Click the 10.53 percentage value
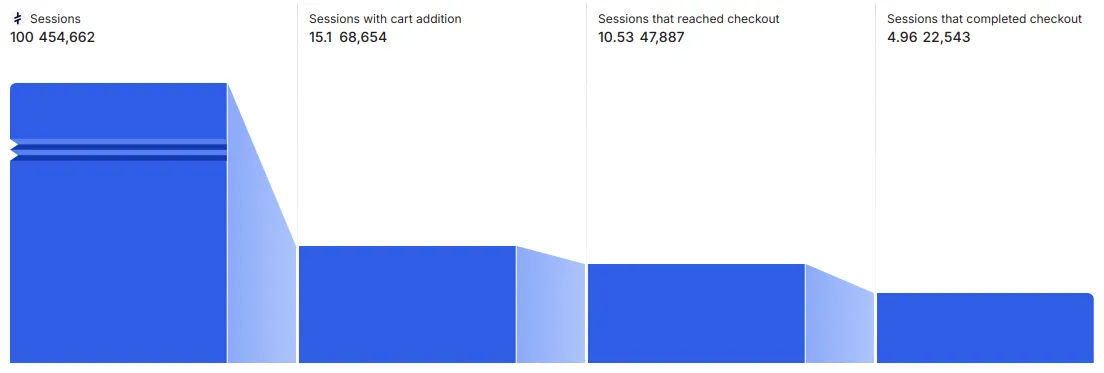This screenshot has height=373, width=1104. 615,37
